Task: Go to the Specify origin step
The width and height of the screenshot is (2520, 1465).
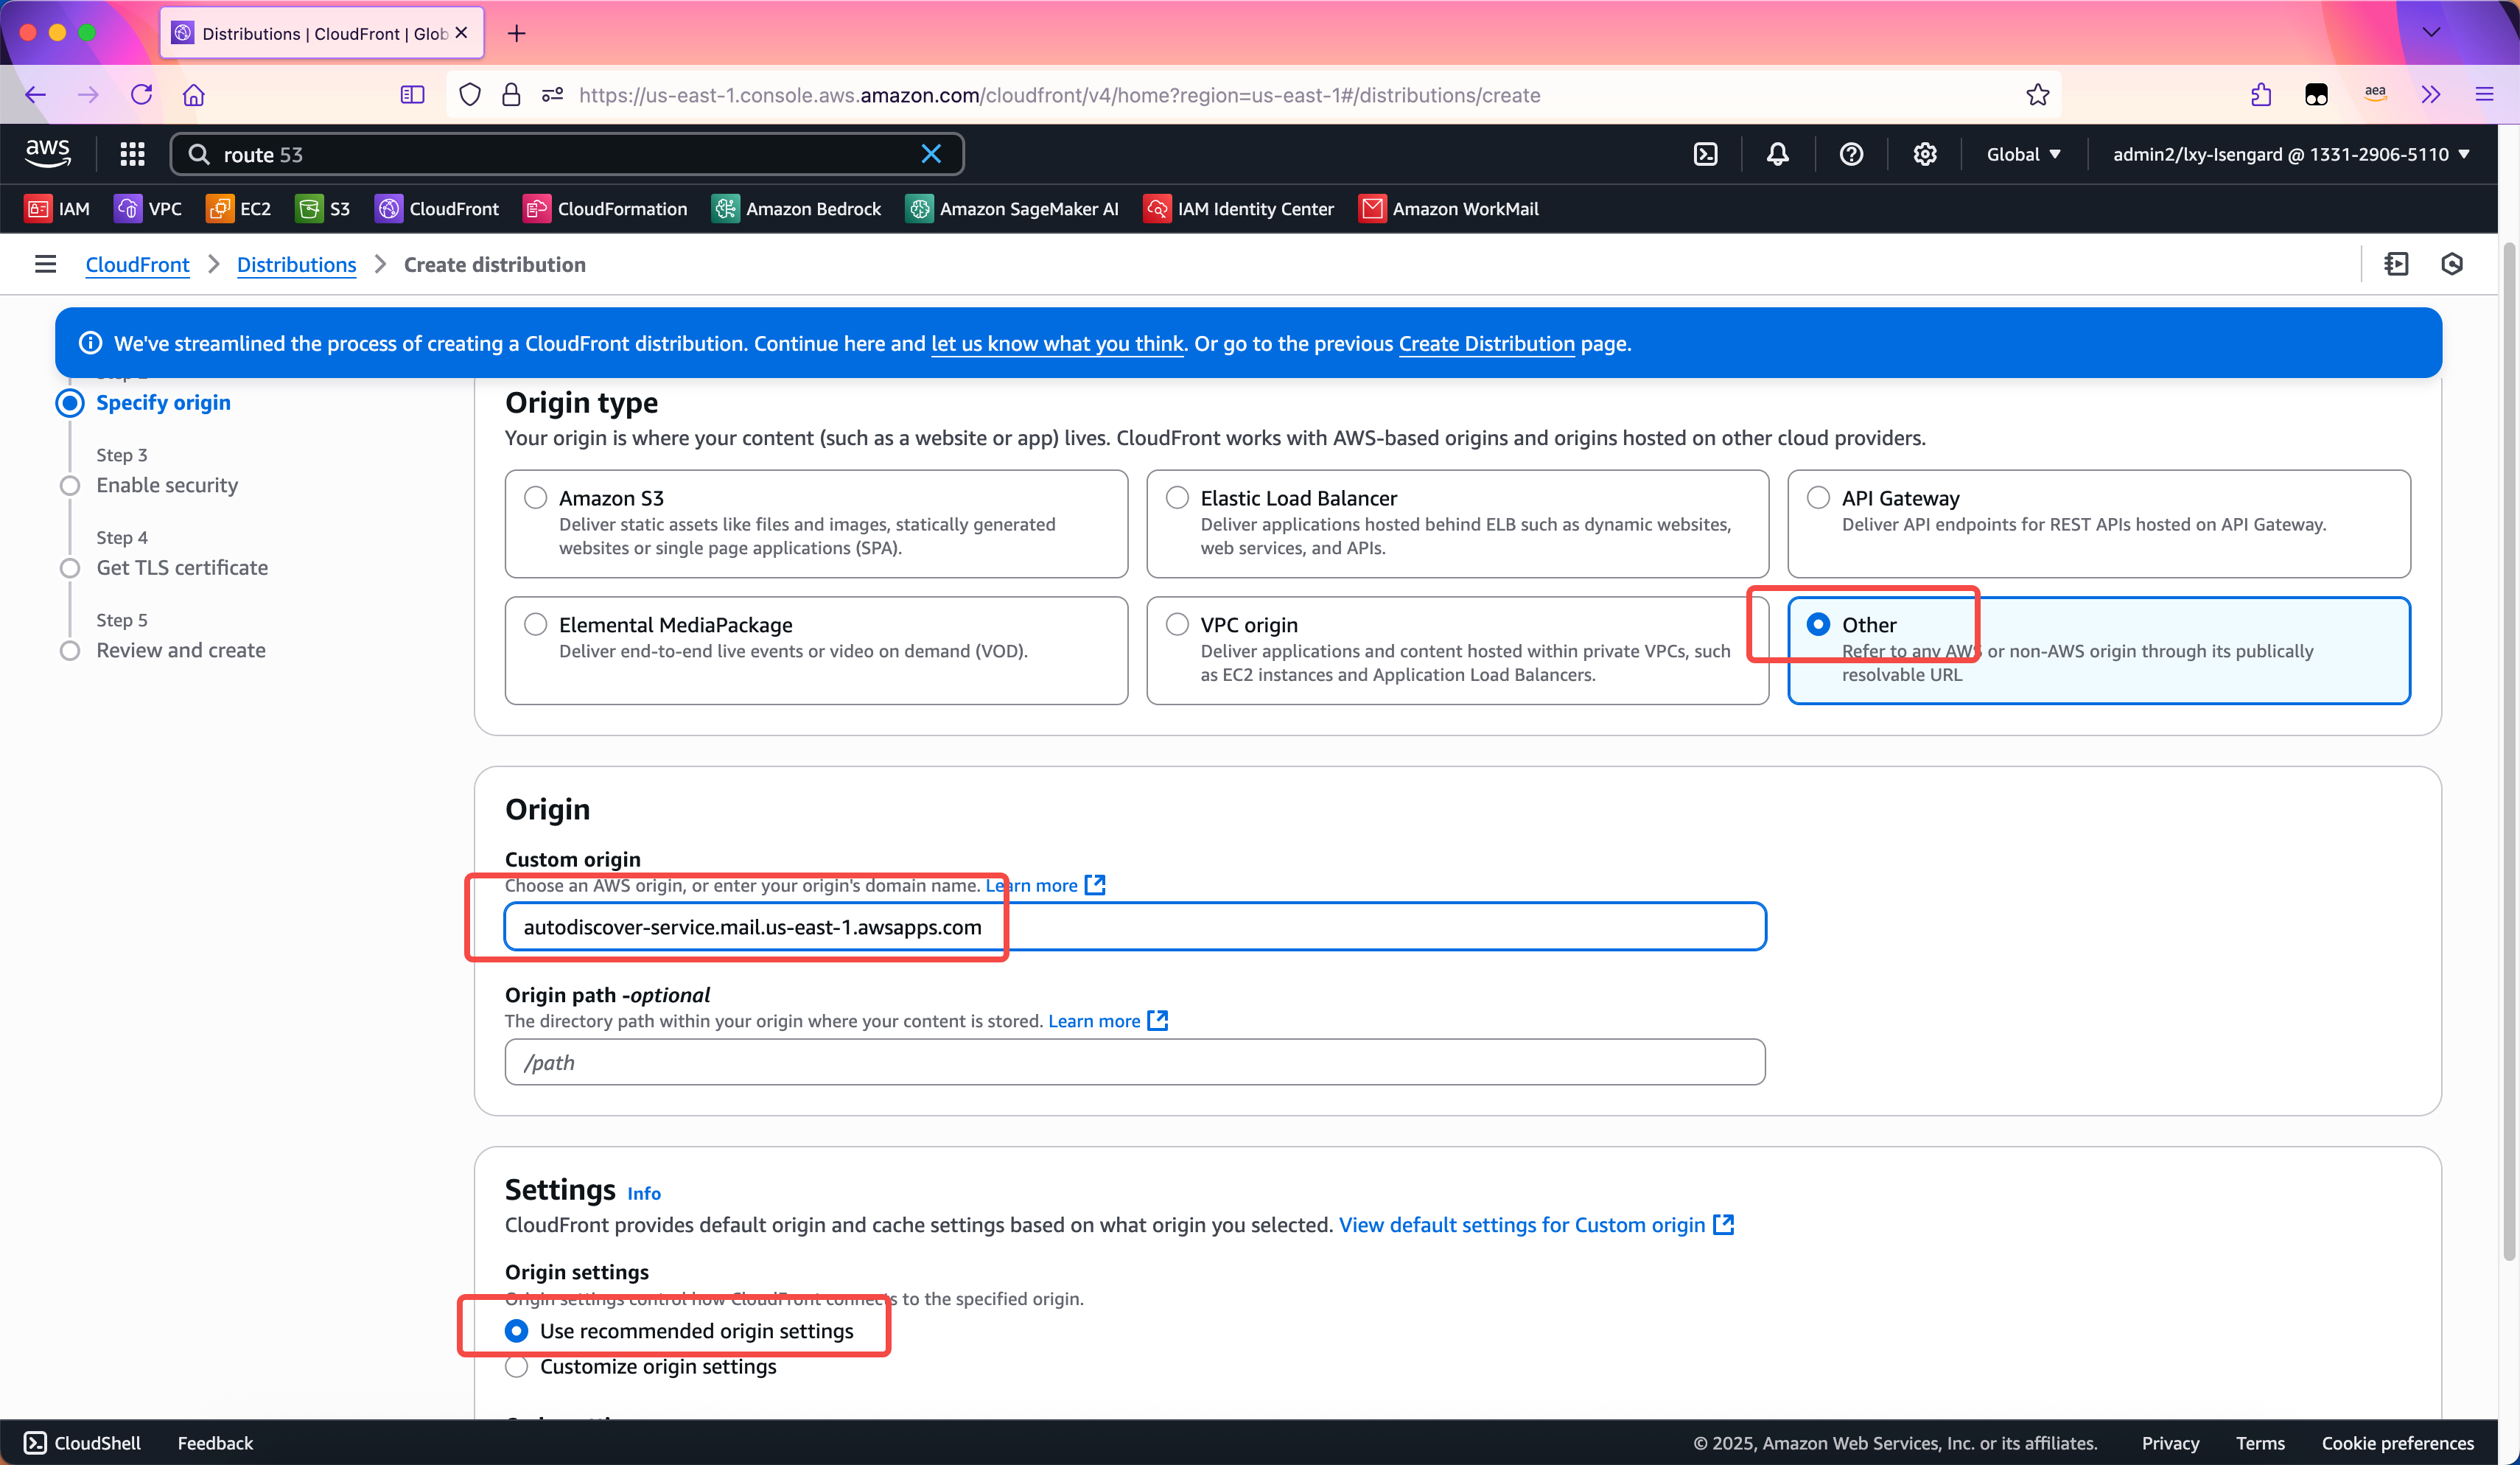Action: pyautogui.click(x=163, y=402)
